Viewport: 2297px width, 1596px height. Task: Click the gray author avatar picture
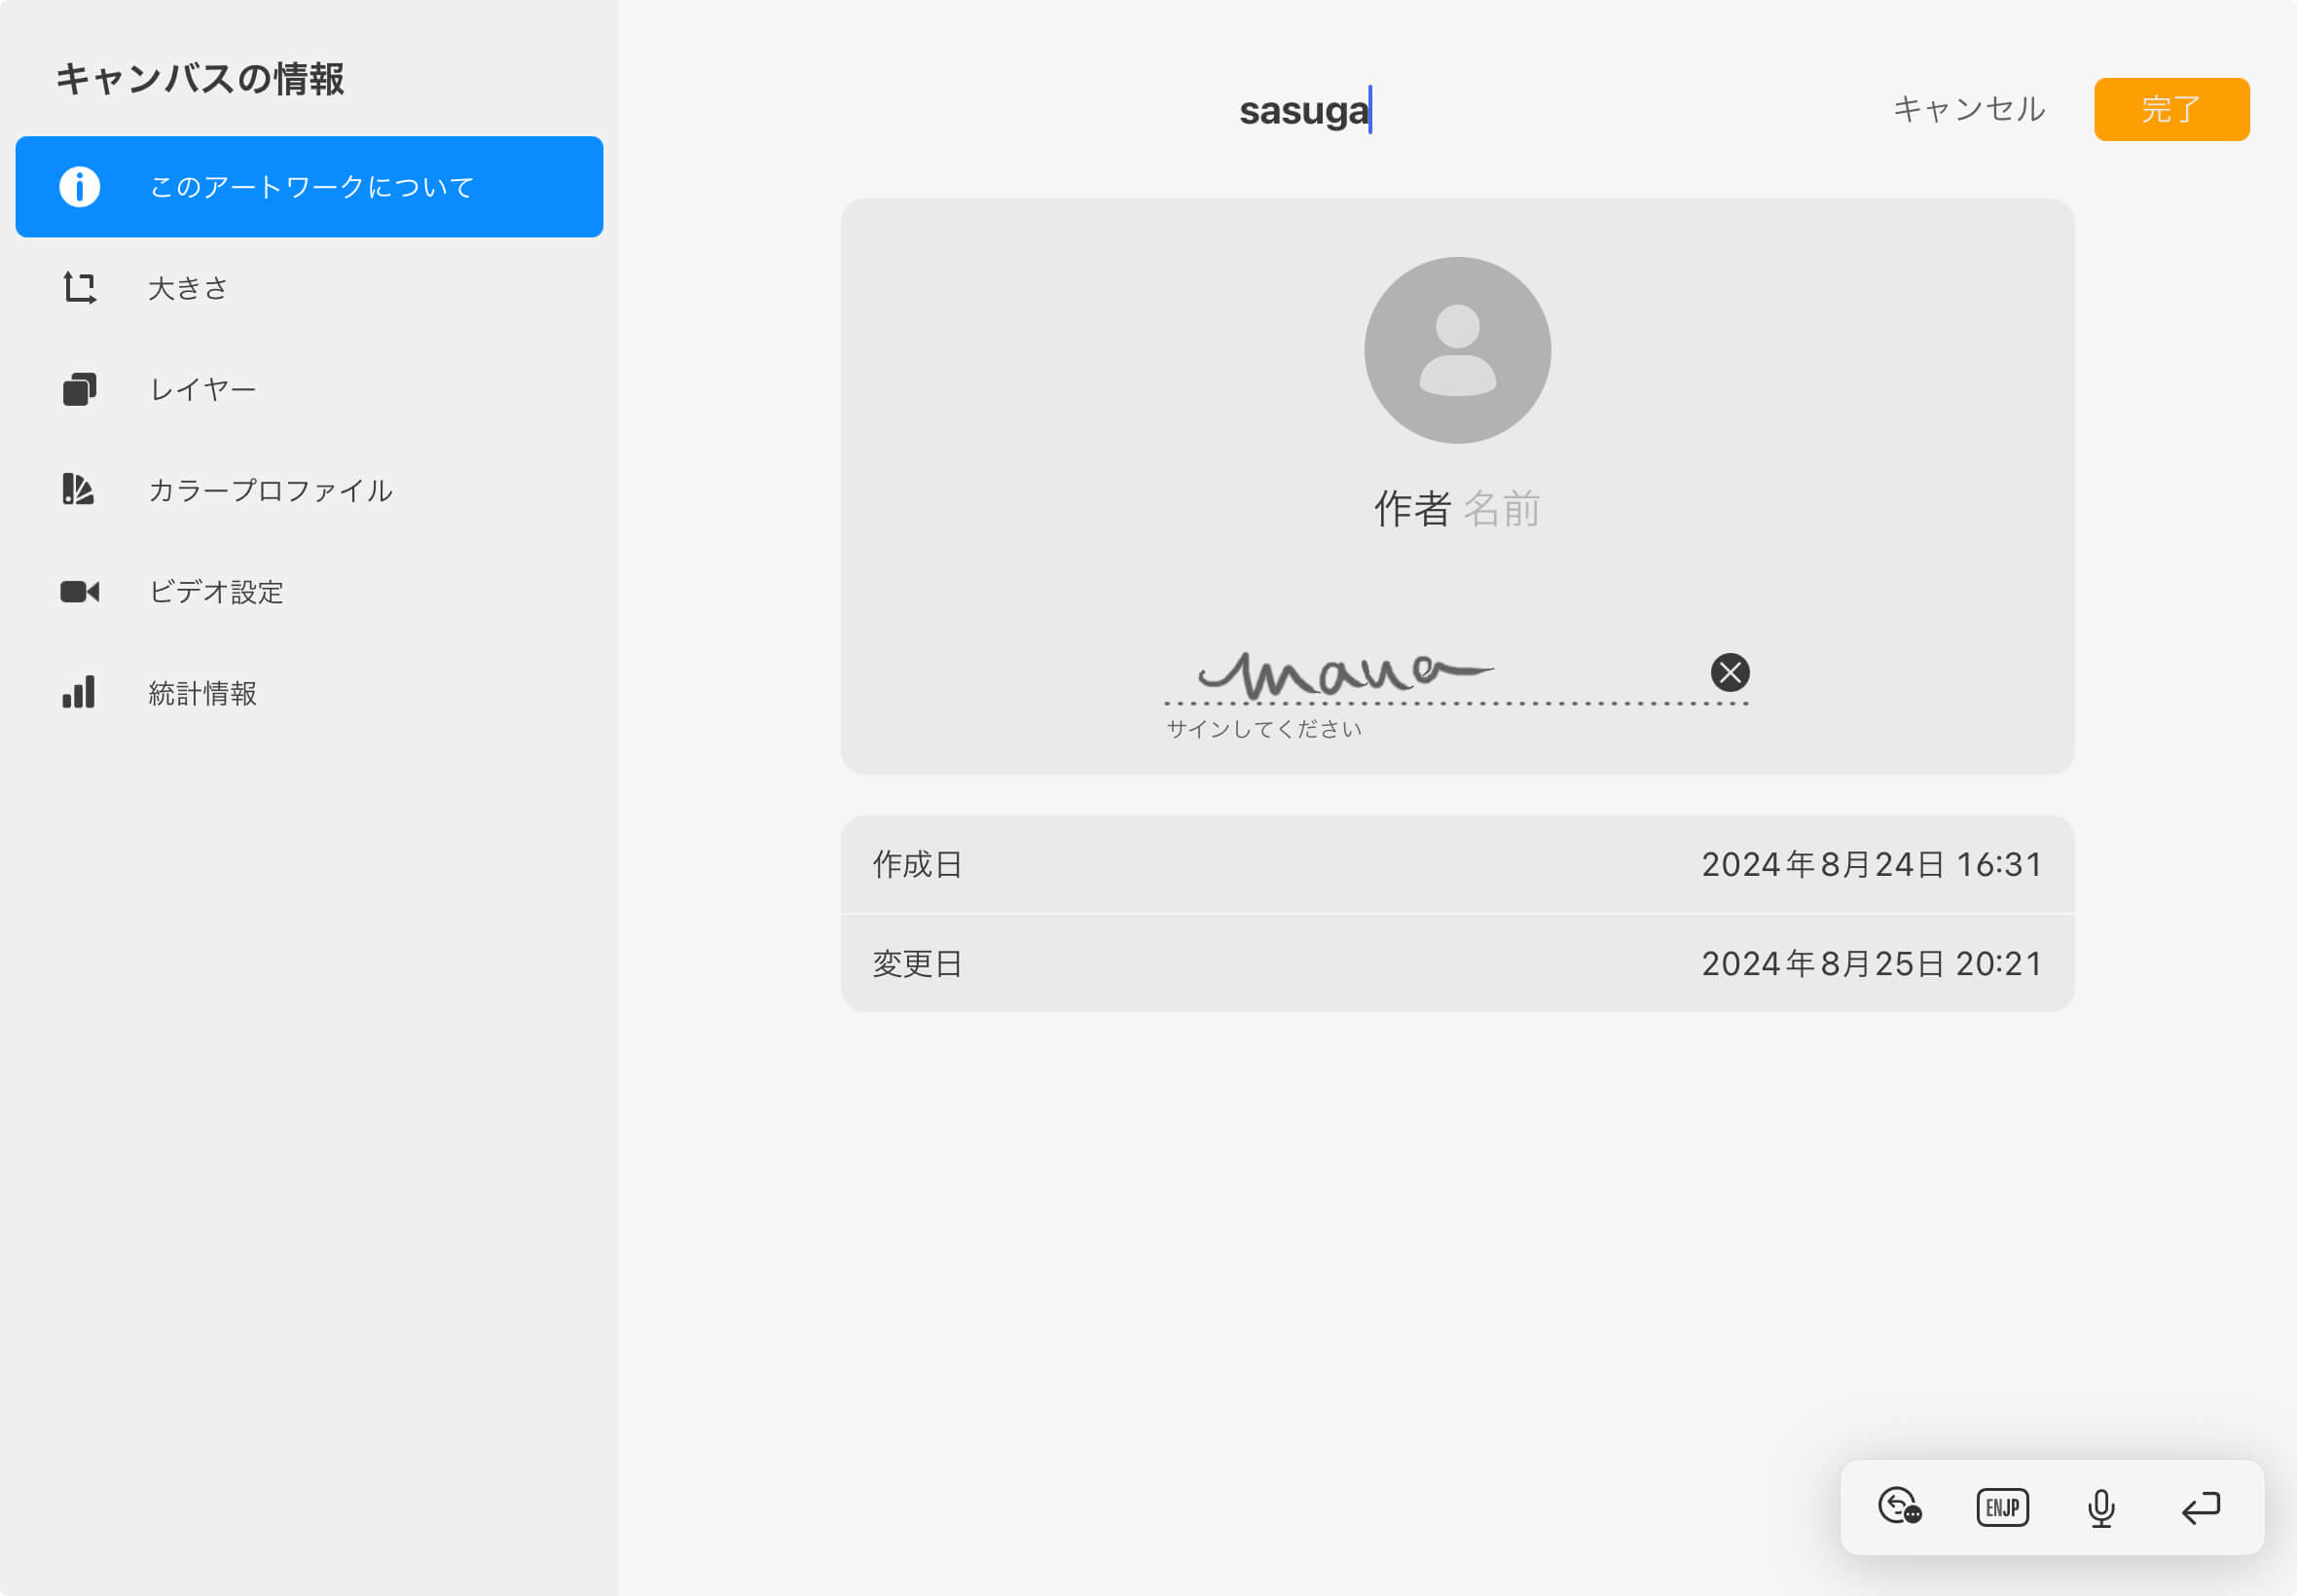click(1457, 351)
